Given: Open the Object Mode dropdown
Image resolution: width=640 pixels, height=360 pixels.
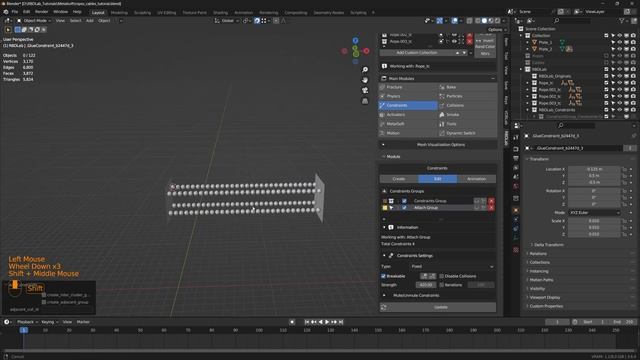Looking at the screenshot, I should (33, 20).
